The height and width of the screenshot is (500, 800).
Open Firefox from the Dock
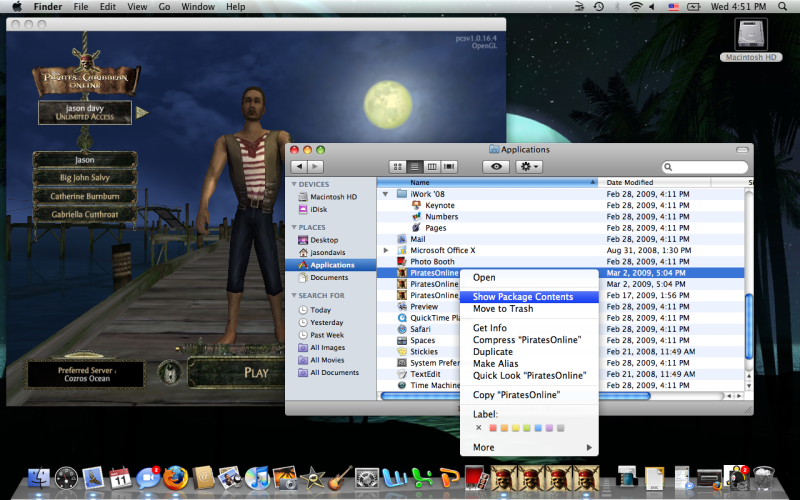pyautogui.click(x=175, y=478)
